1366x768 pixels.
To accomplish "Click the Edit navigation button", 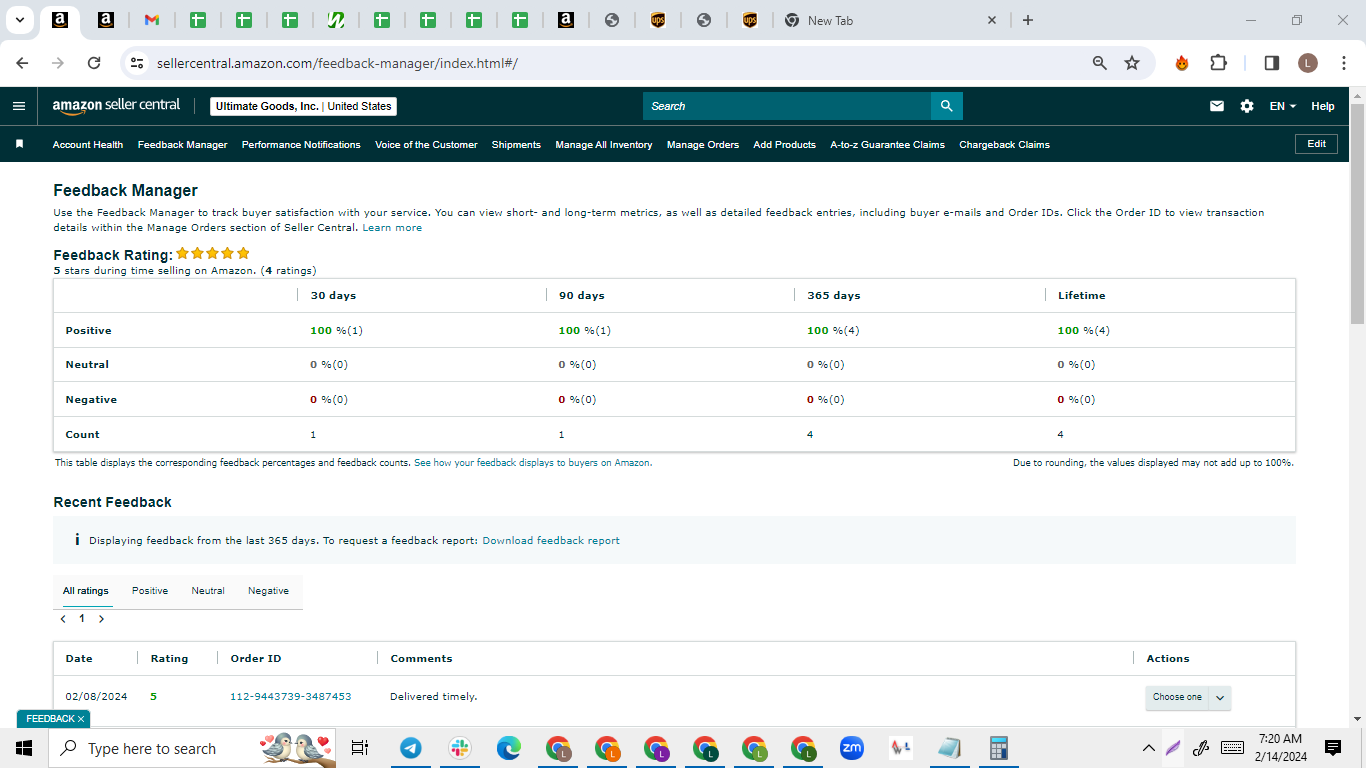I will pos(1316,144).
